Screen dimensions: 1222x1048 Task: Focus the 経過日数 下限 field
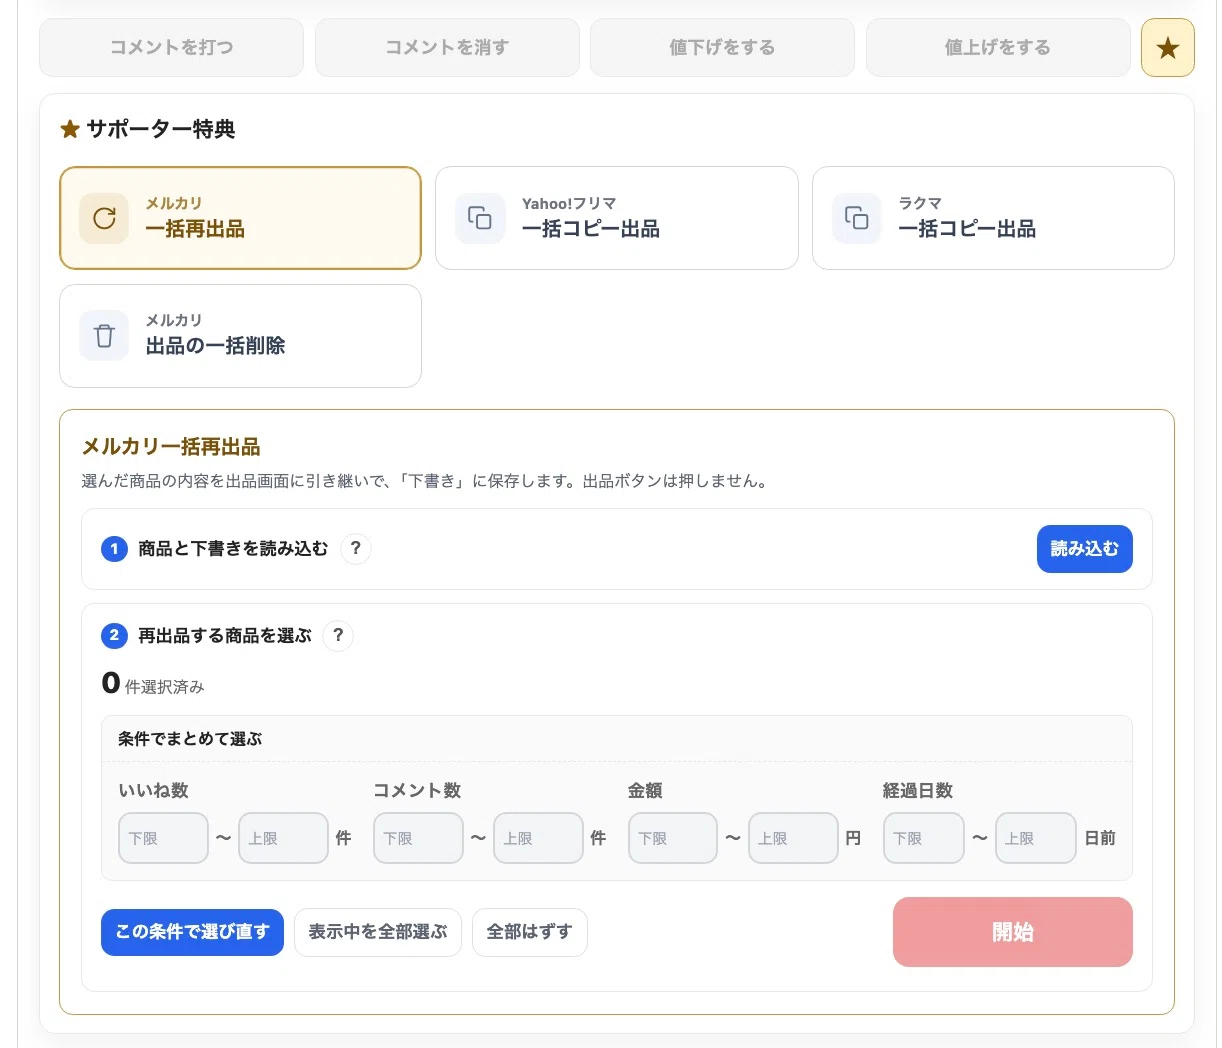coord(924,838)
